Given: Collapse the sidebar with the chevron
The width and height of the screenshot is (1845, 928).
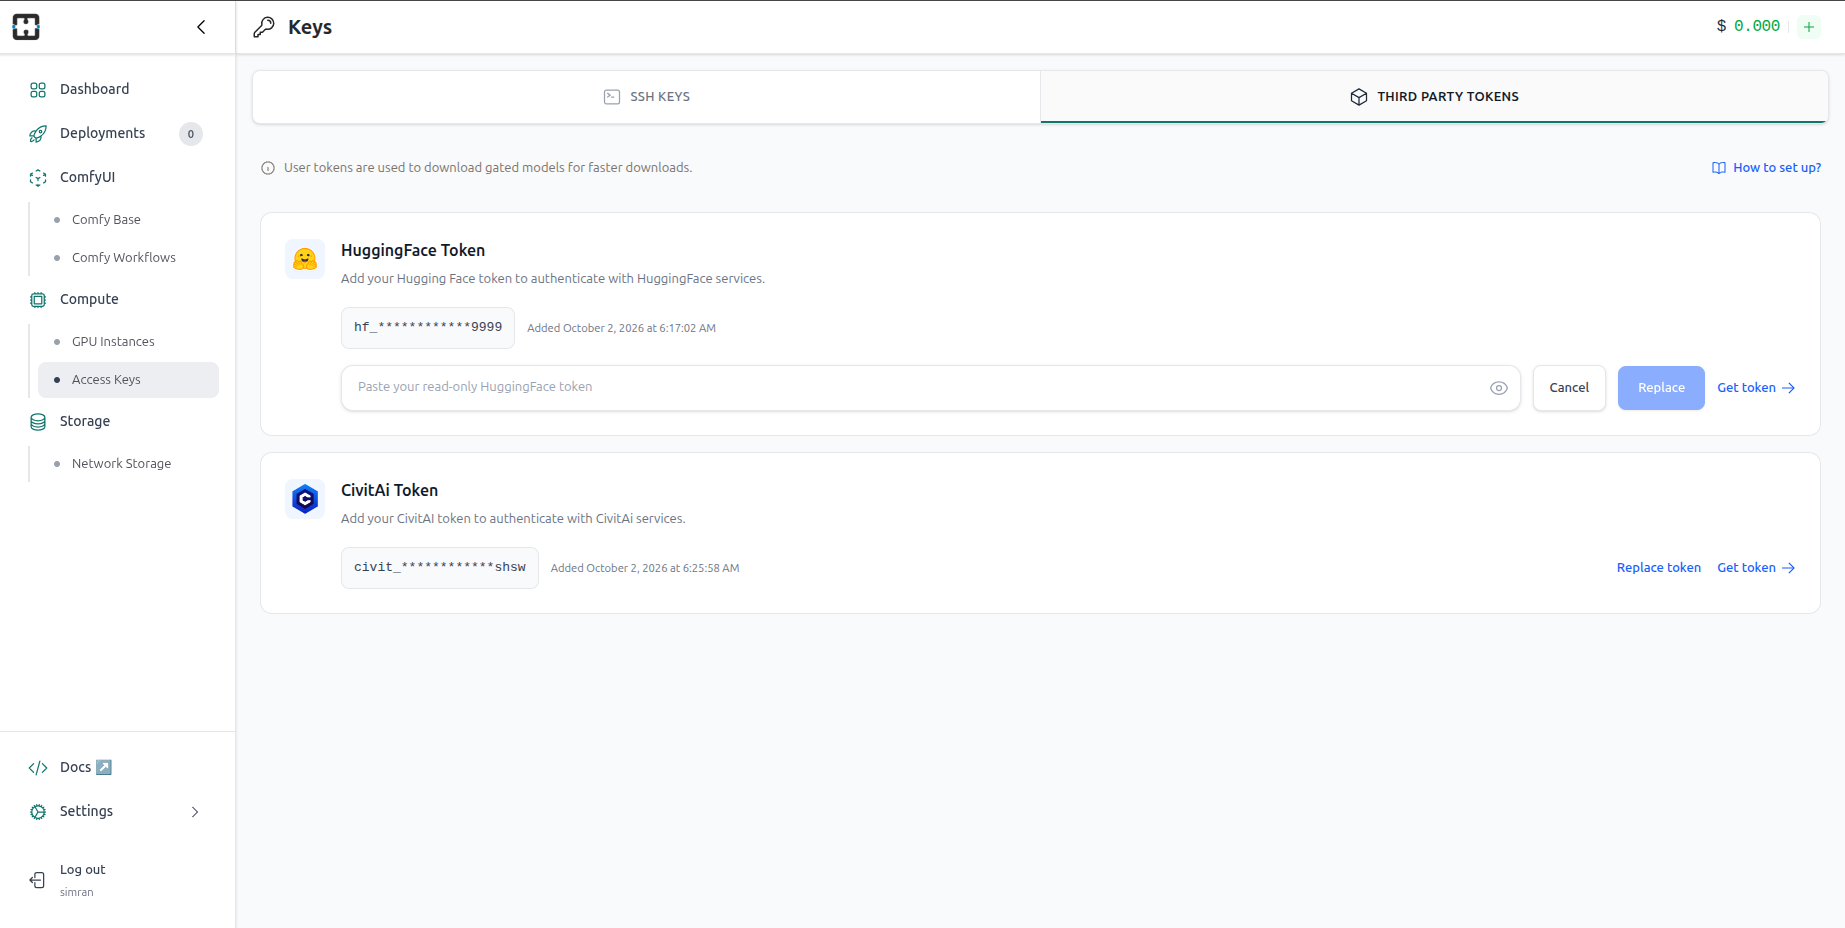Looking at the screenshot, I should (x=201, y=27).
